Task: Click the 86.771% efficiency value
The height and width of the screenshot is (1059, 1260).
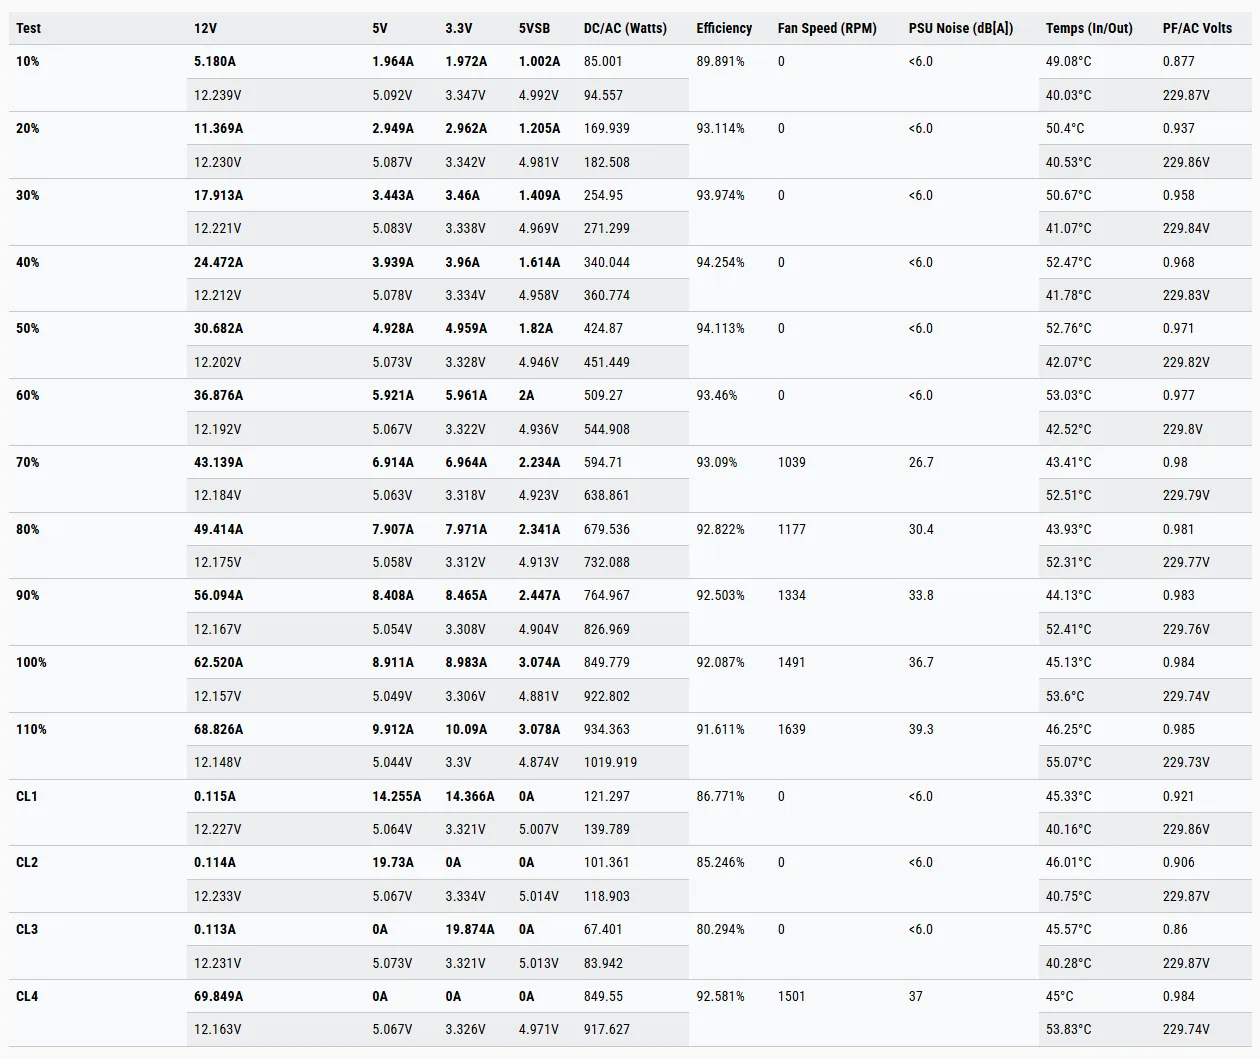Action: pos(720,796)
